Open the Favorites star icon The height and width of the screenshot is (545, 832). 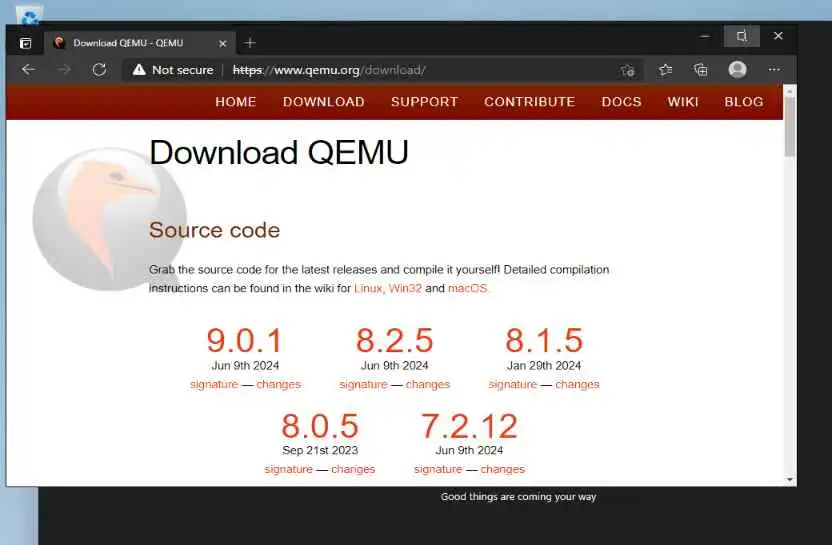click(665, 70)
